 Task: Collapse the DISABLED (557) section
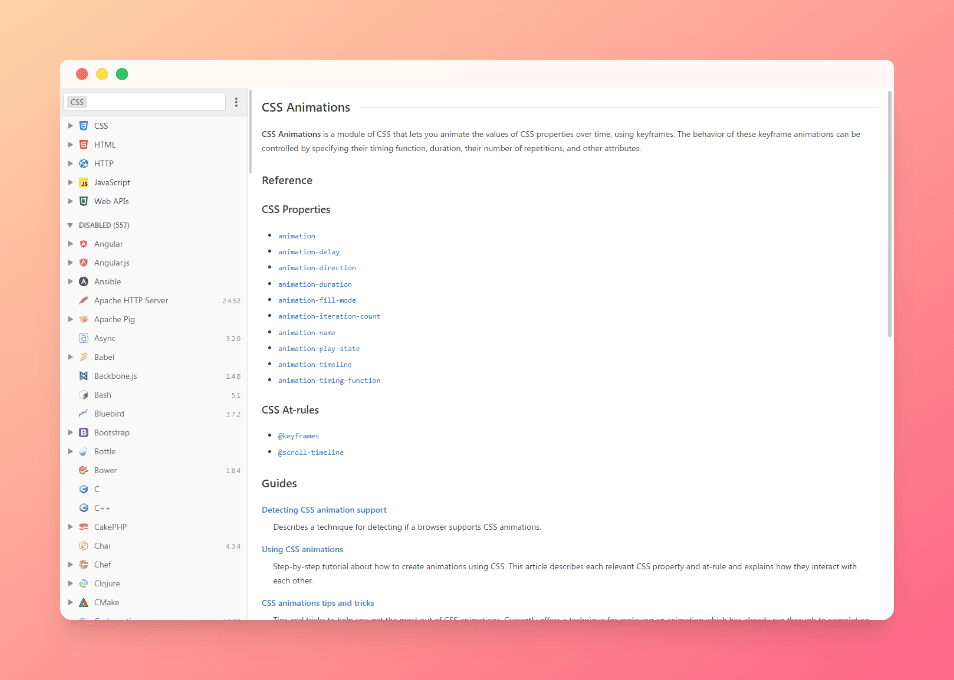tap(70, 225)
